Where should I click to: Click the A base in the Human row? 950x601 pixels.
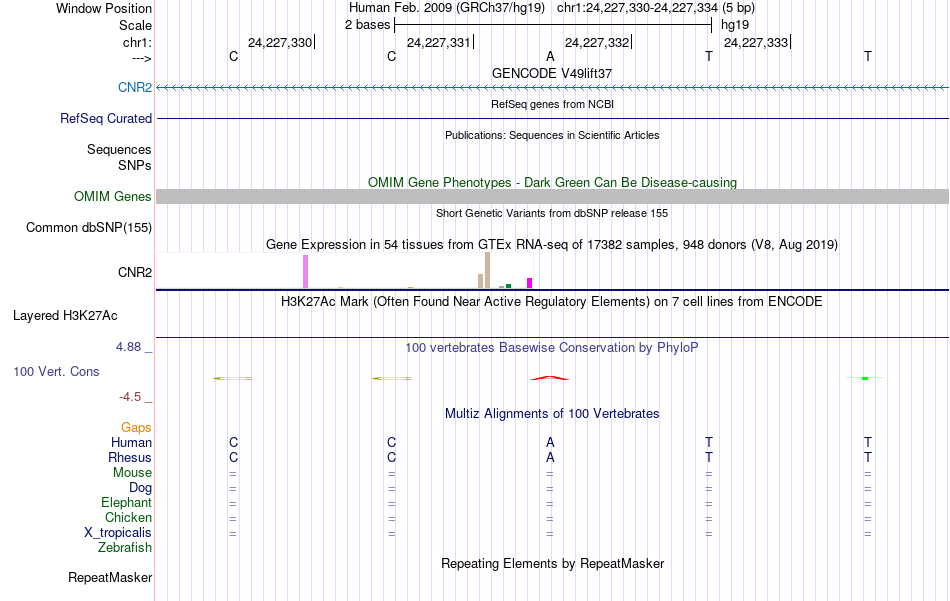pos(550,443)
